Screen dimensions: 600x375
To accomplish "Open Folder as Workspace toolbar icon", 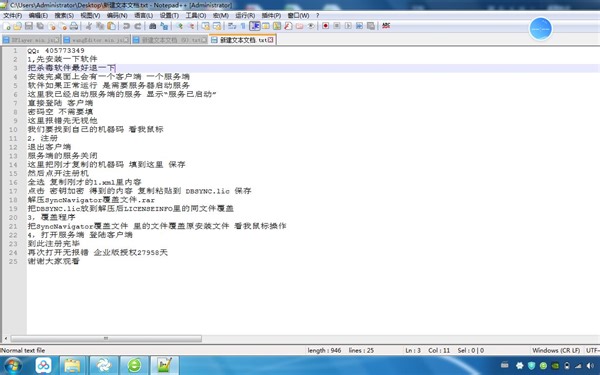I will coord(299,26).
